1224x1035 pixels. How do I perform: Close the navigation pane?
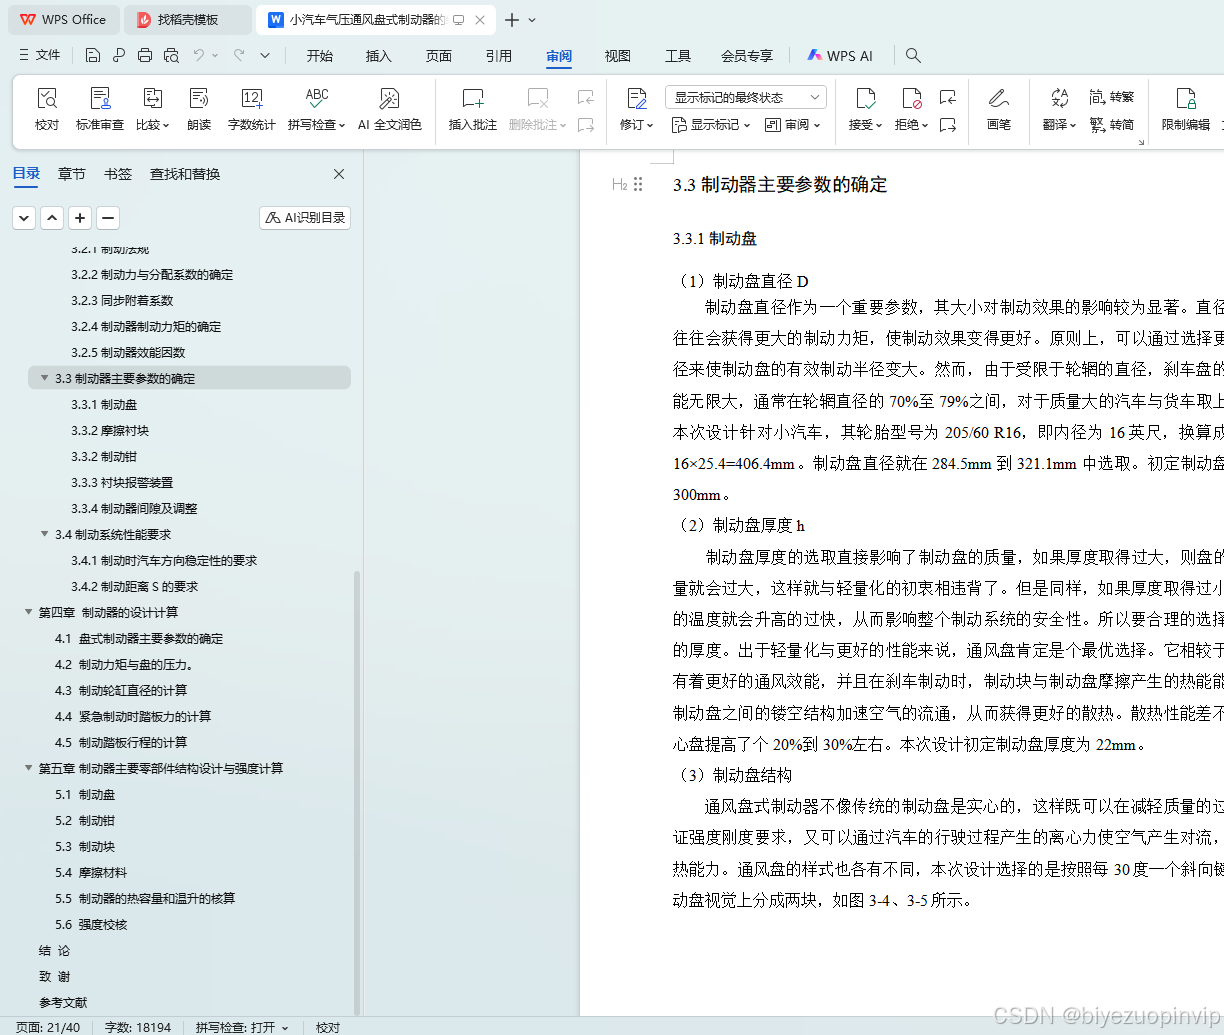[x=339, y=174]
